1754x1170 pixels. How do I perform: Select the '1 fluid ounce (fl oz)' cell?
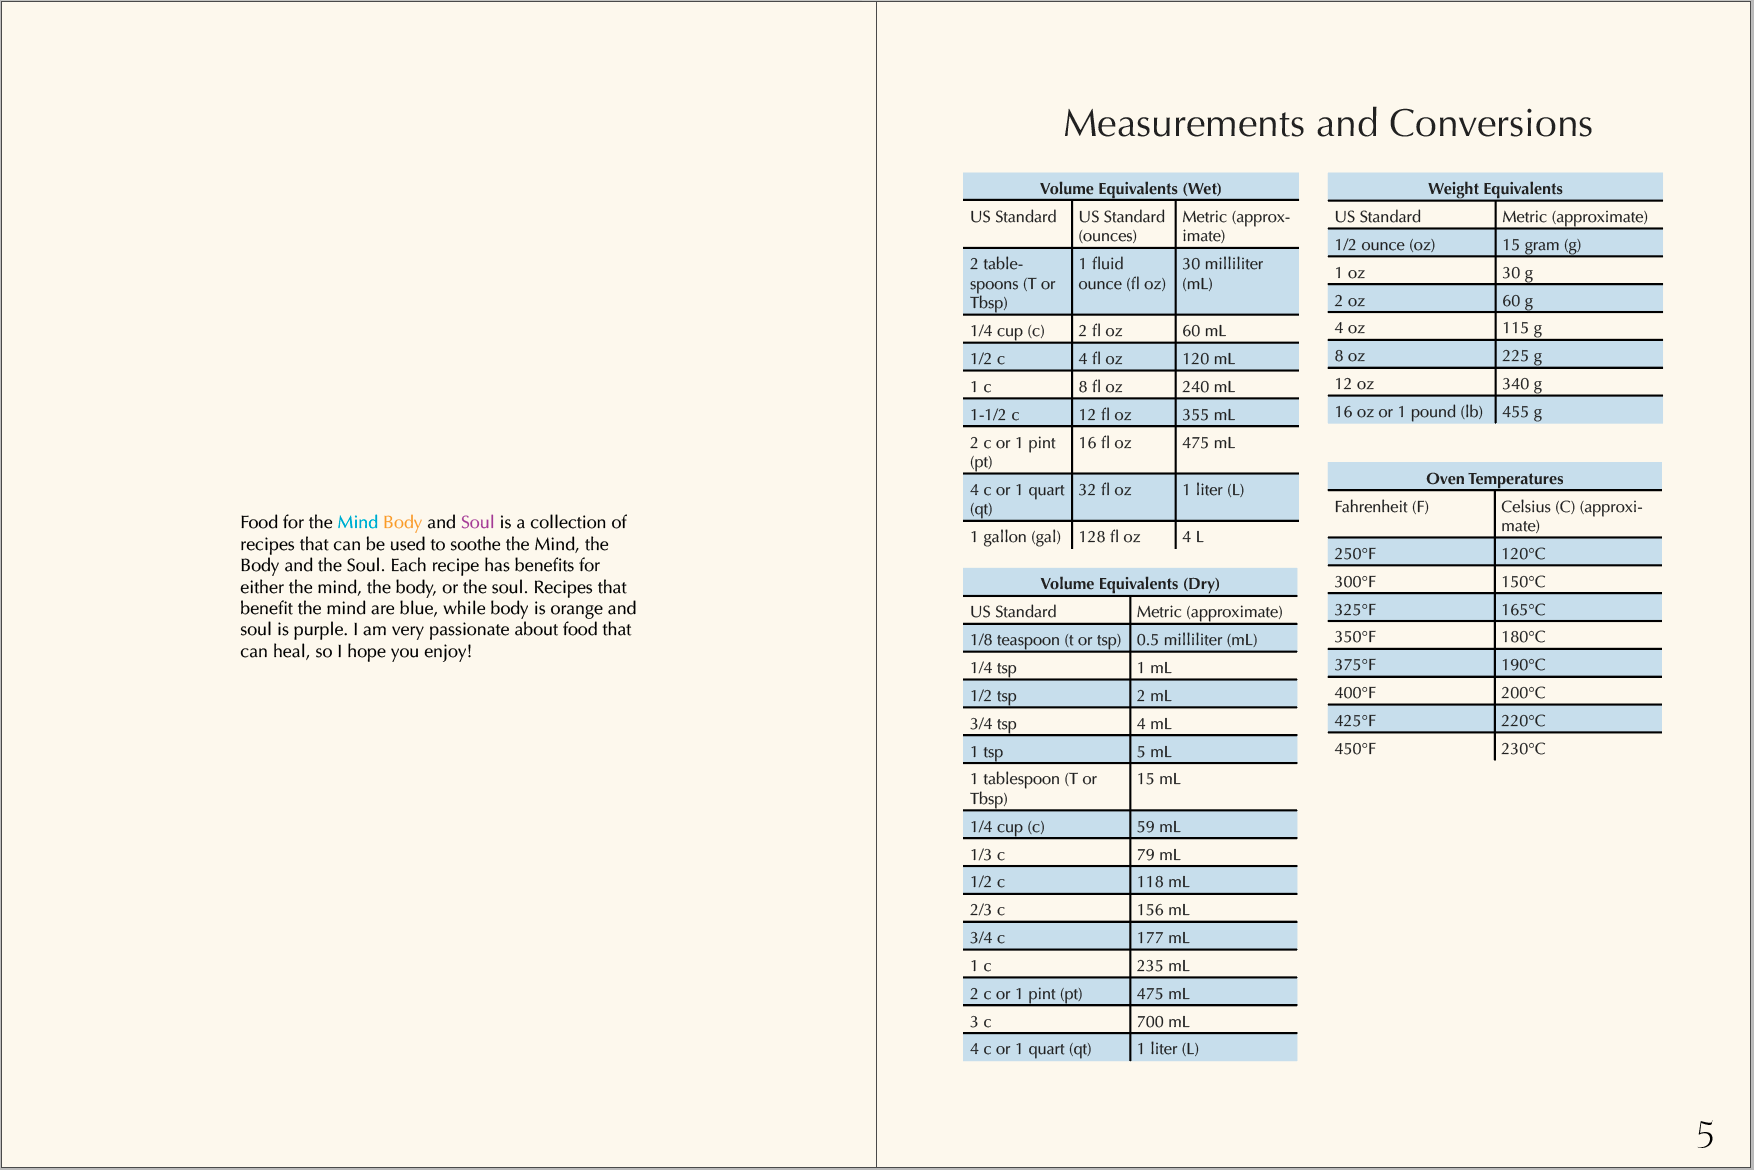1124,282
